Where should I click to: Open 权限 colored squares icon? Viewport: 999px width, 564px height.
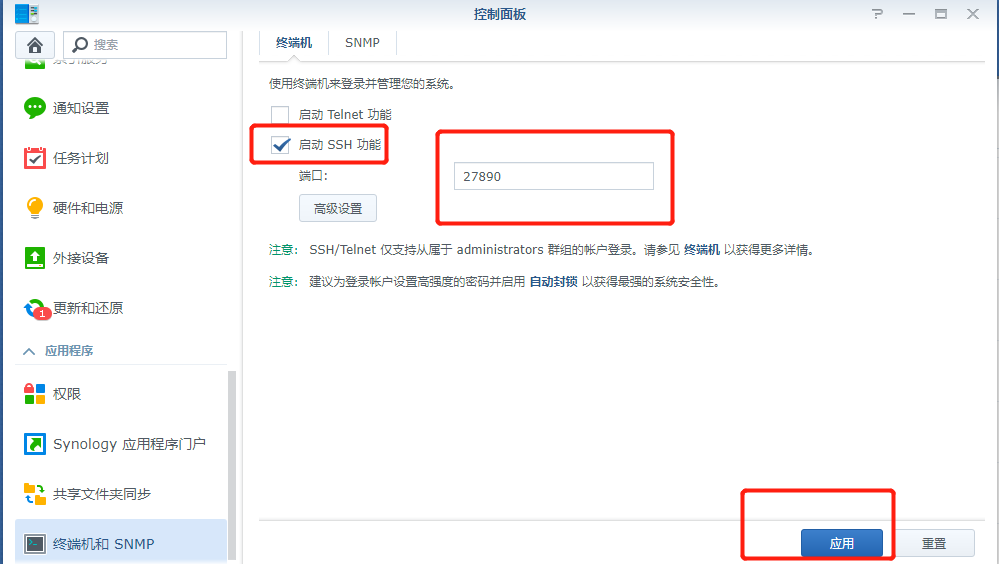coord(34,394)
